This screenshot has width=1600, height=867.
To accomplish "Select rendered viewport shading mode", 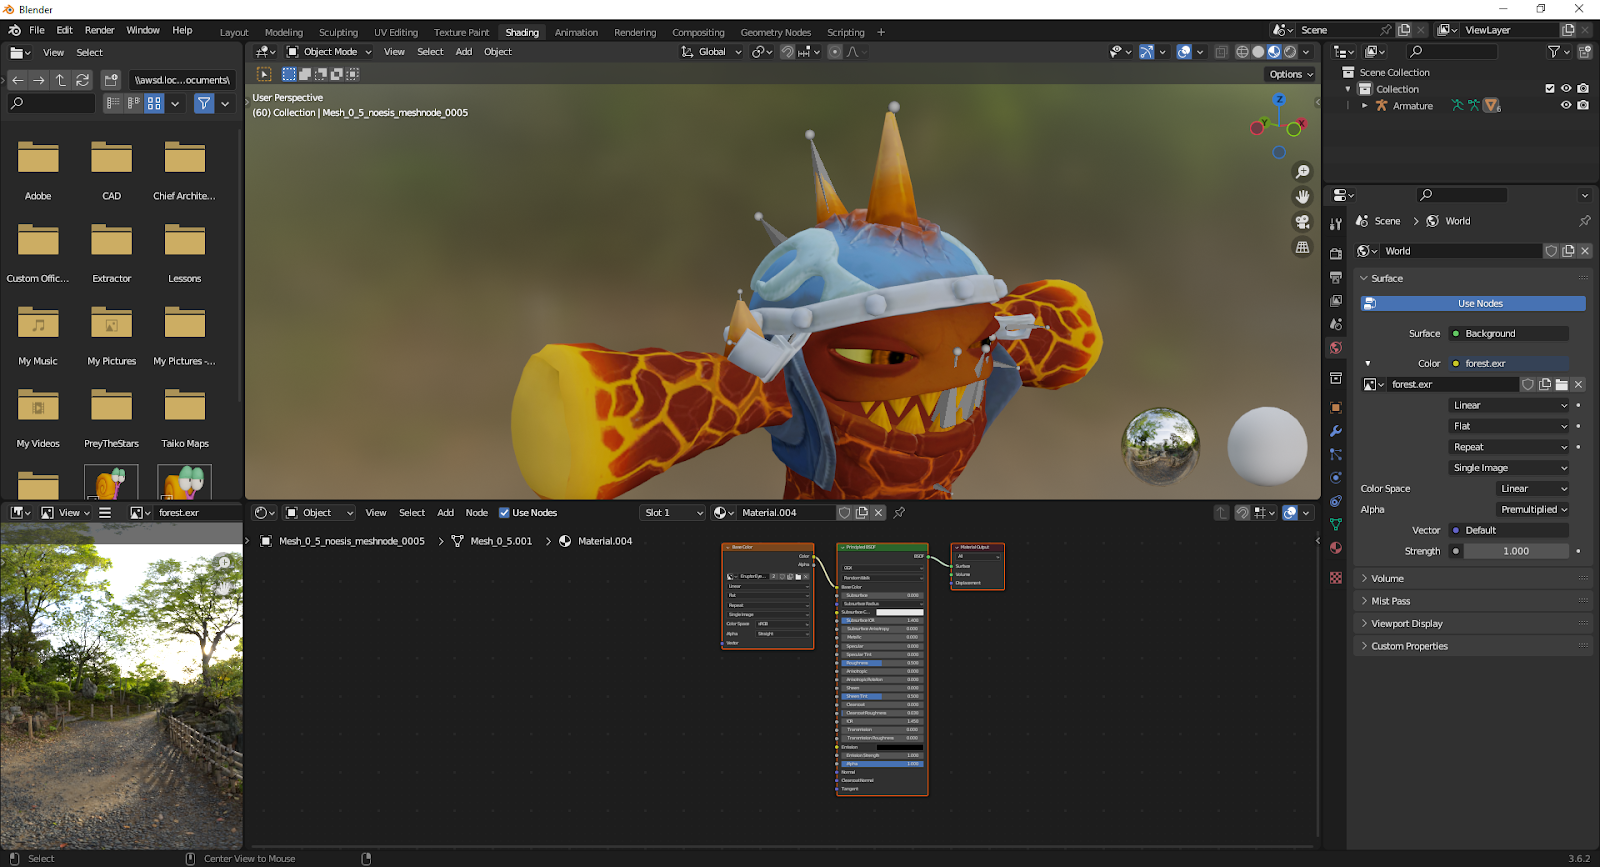I will click(x=1290, y=52).
